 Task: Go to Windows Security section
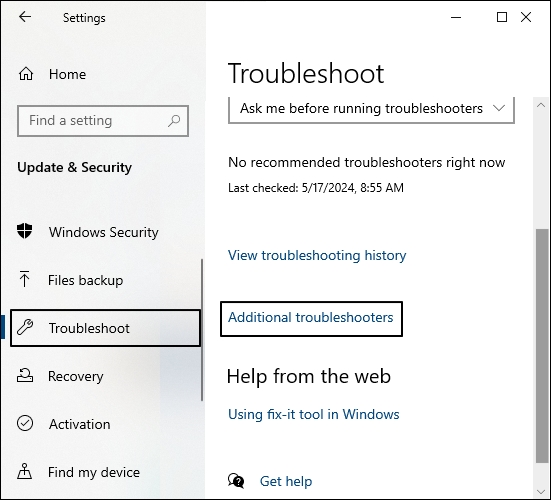click(x=104, y=232)
